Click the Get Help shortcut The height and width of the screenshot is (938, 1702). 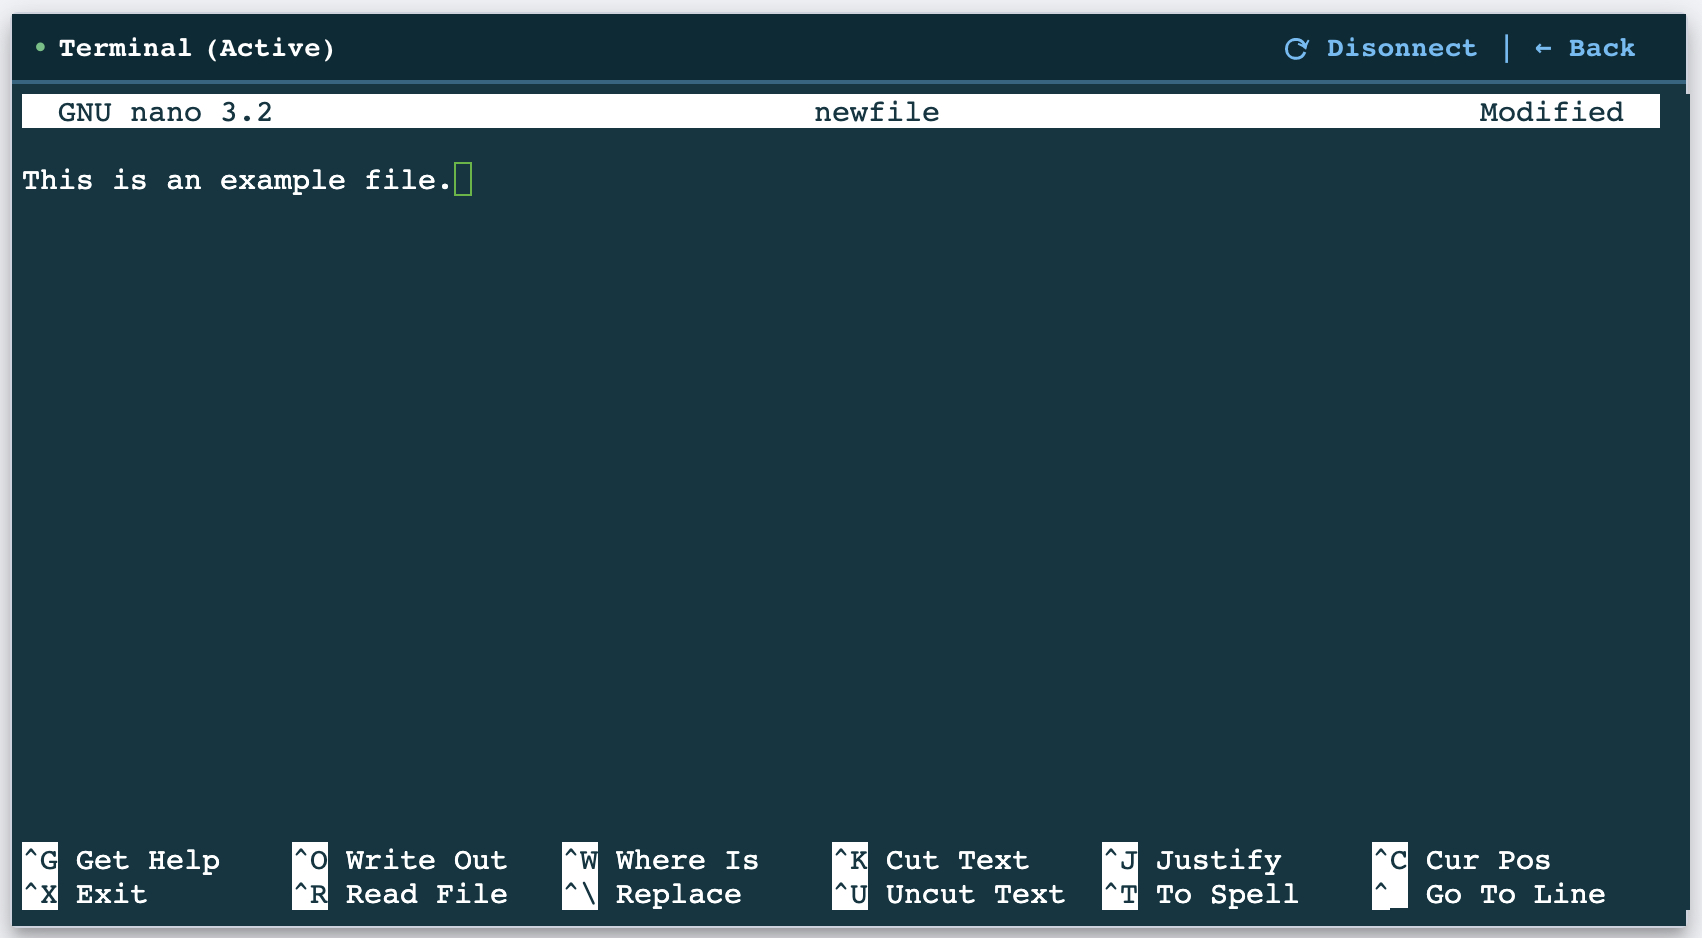pyautogui.click(x=145, y=860)
